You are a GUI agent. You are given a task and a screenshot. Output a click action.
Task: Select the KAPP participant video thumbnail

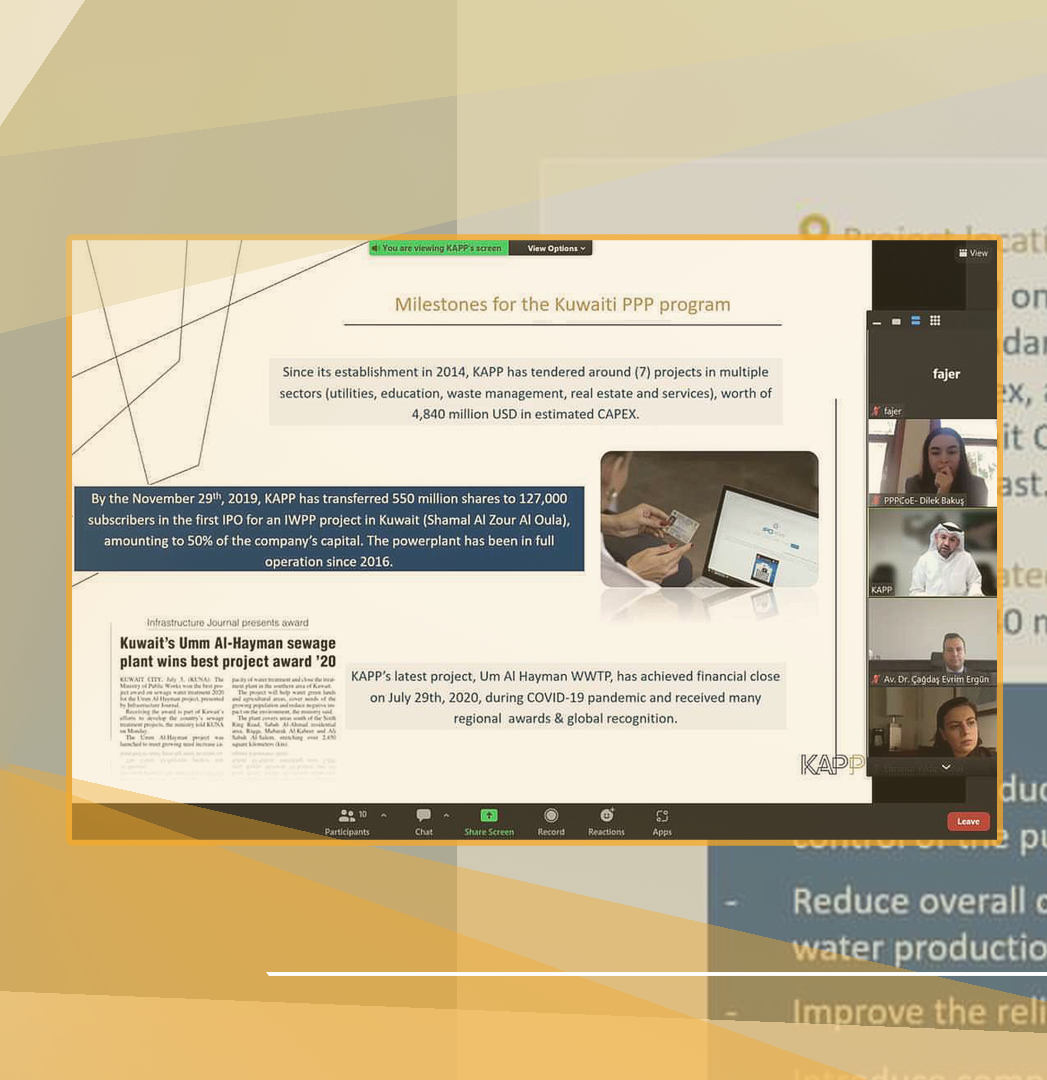[x=932, y=552]
